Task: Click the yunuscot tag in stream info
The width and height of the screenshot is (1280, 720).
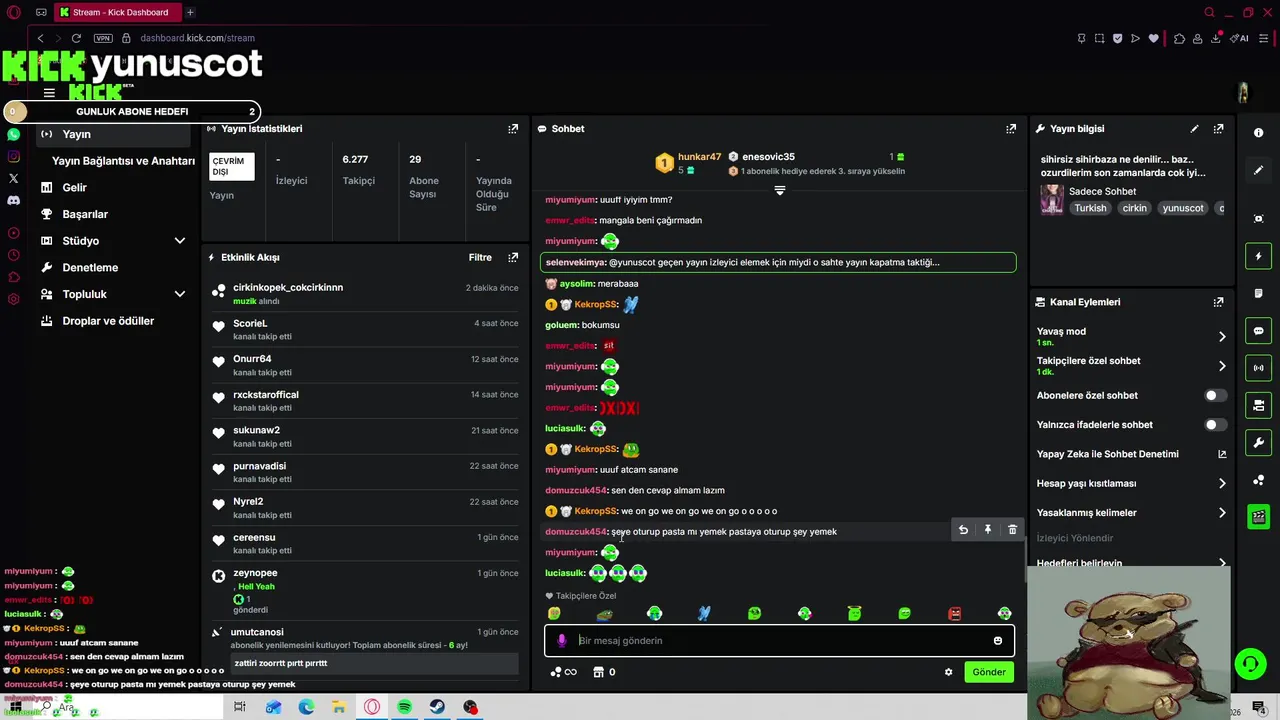Action: 1183,208
